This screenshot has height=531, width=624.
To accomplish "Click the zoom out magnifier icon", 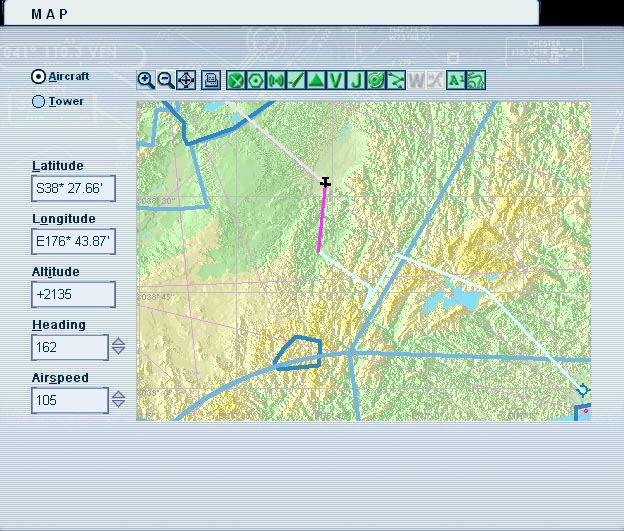I will pos(165,81).
